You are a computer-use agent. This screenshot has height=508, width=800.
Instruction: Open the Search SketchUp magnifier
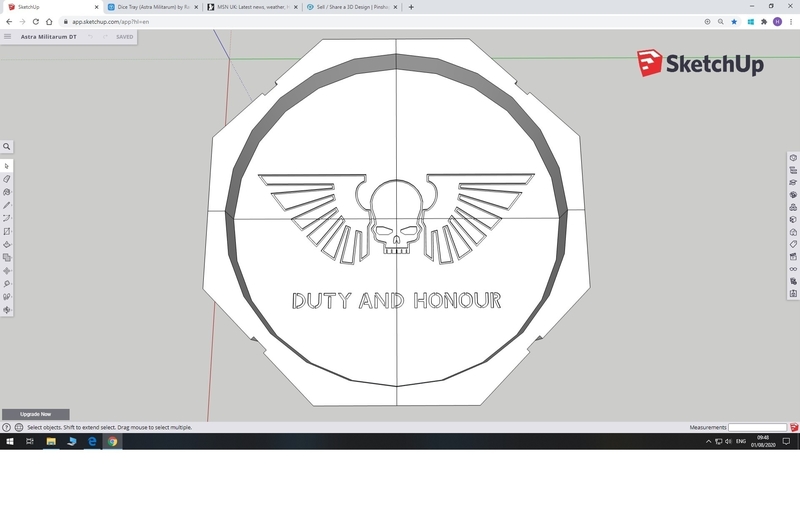(x=7, y=146)
